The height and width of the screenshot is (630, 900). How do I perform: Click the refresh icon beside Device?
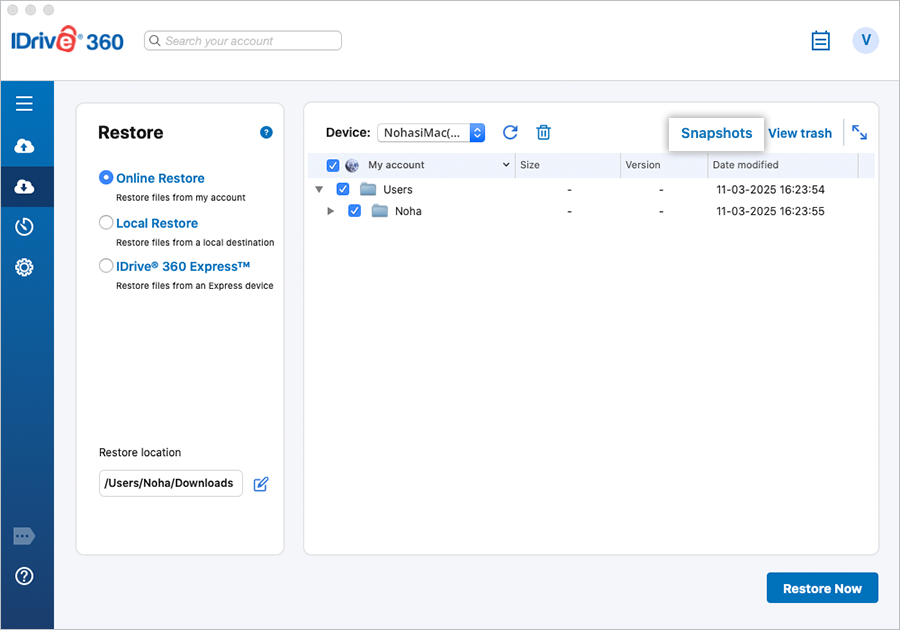click(510, 133)
